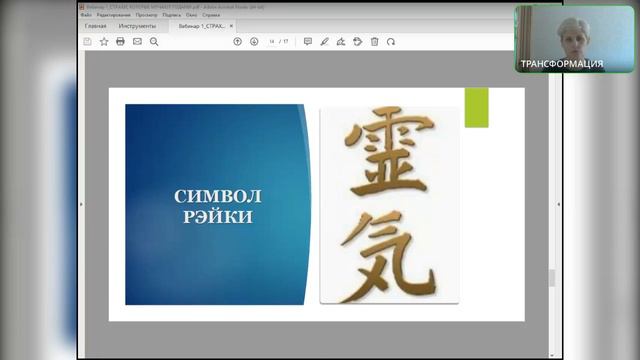Send file by email envelope icon
The width and height of the screenshot is (640, 360).
point(138,42)
